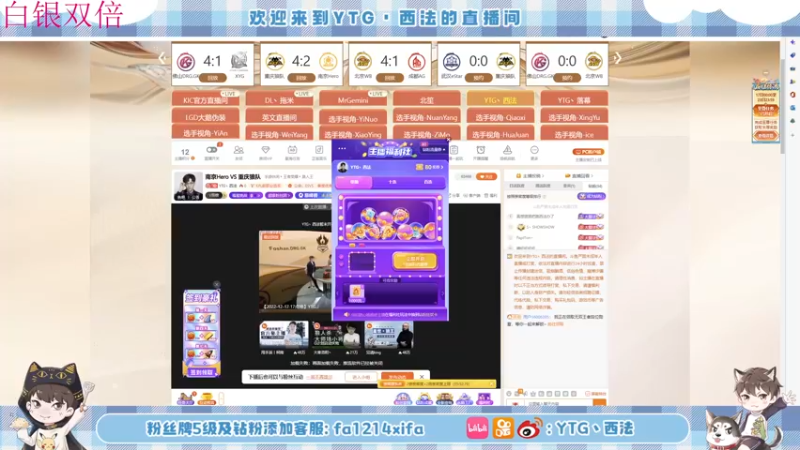Click the reward item in gacha prize strip
Screen dimensions: 800x450
pos(356,293)
